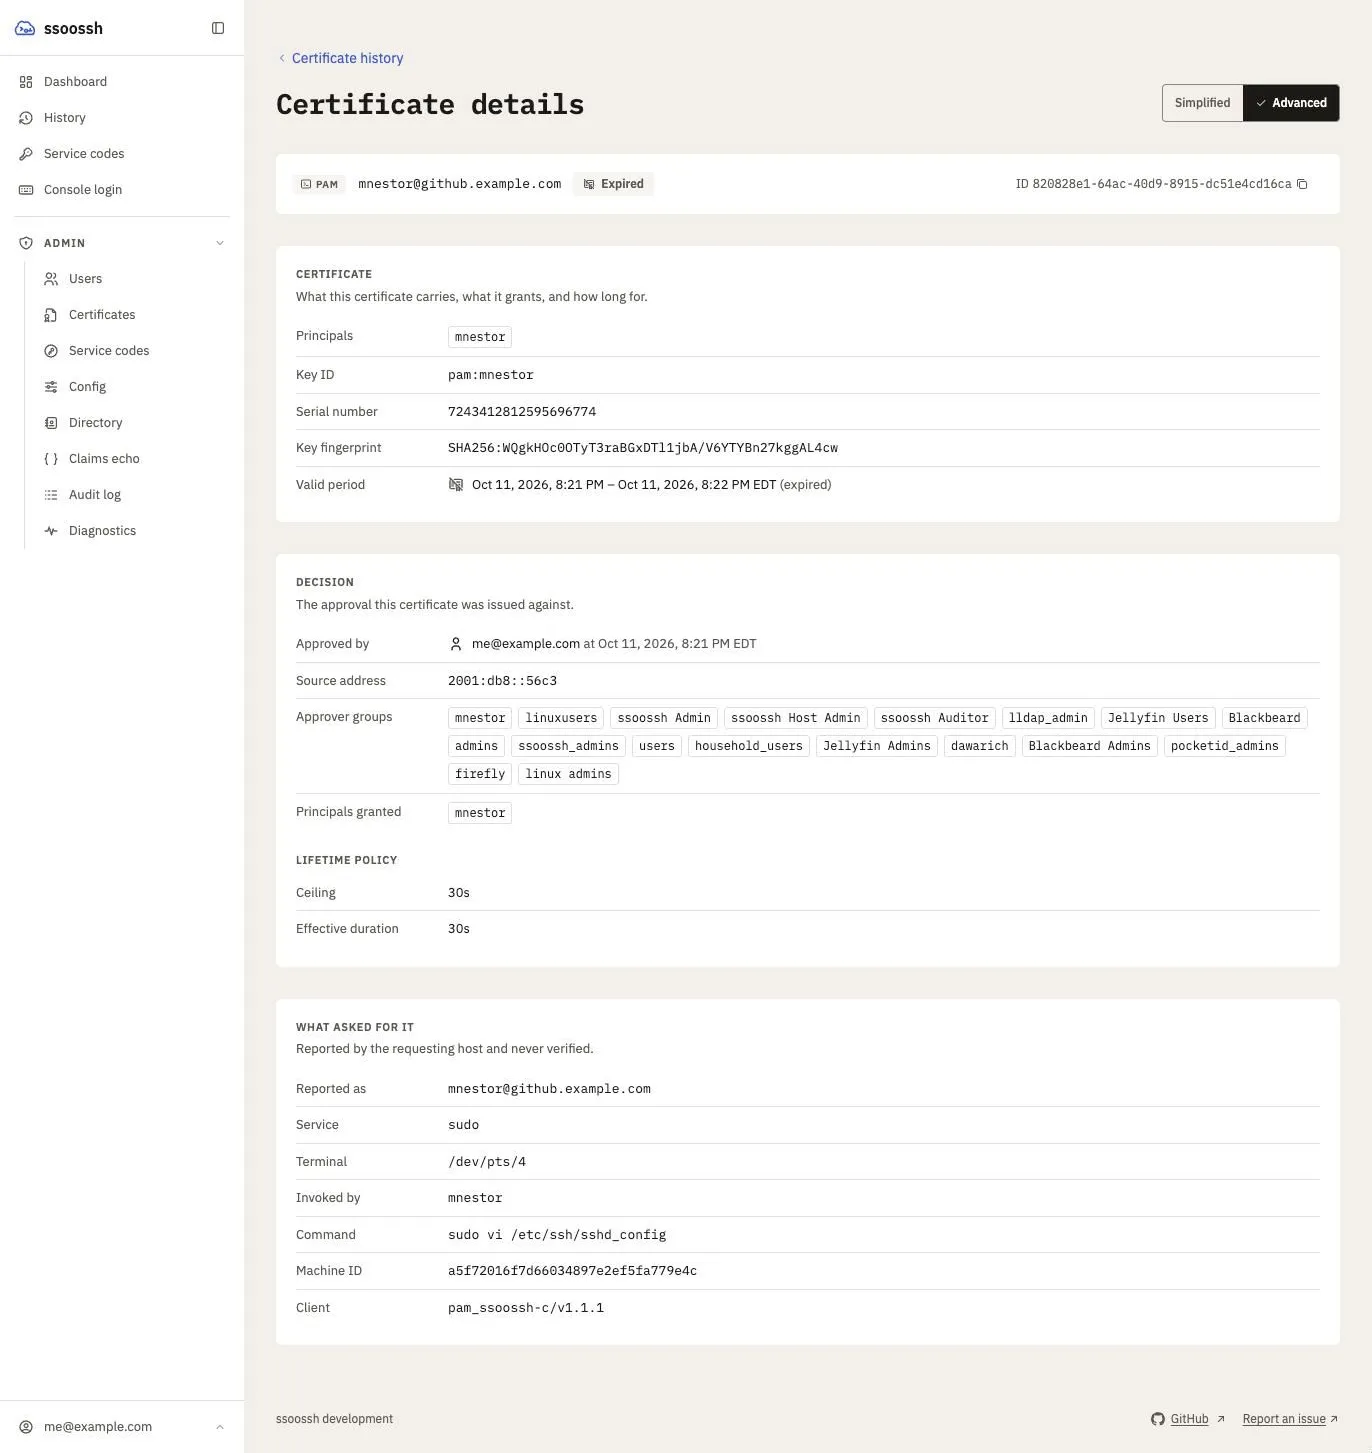
Task: Collapse the ADMIN section chevron
Action: pos(220,243)
